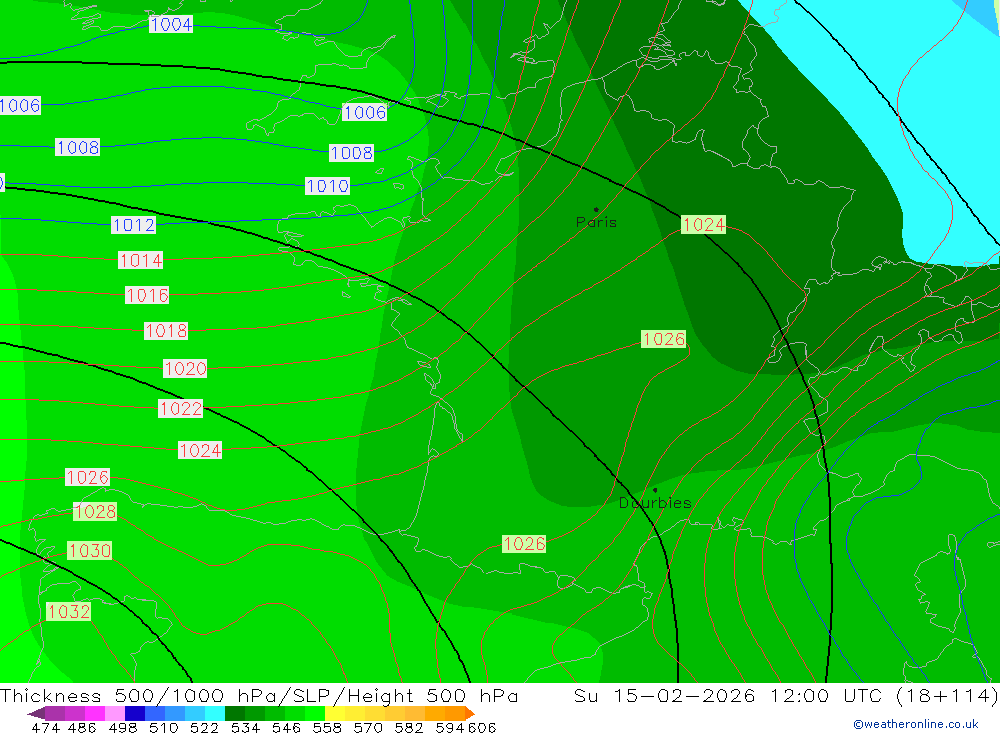This screenshot has height=733, width=1000.
Task: Click the 1026 label nearest Dourbies
Action: click(x=524, y=544)
